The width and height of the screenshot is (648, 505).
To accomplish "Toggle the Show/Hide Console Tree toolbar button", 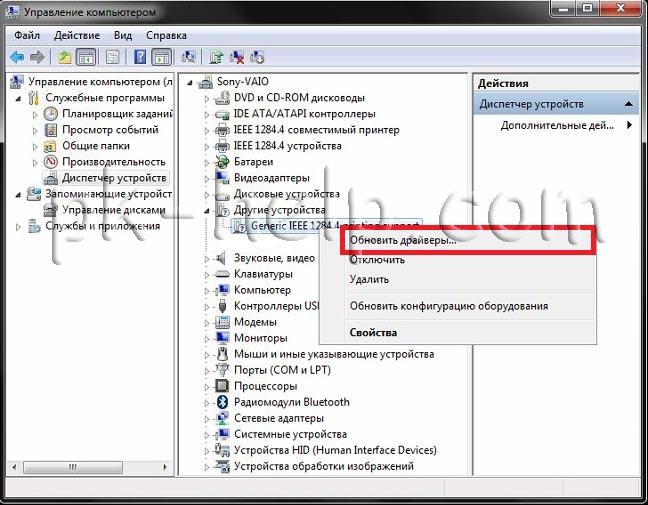I will click(86, 57).
